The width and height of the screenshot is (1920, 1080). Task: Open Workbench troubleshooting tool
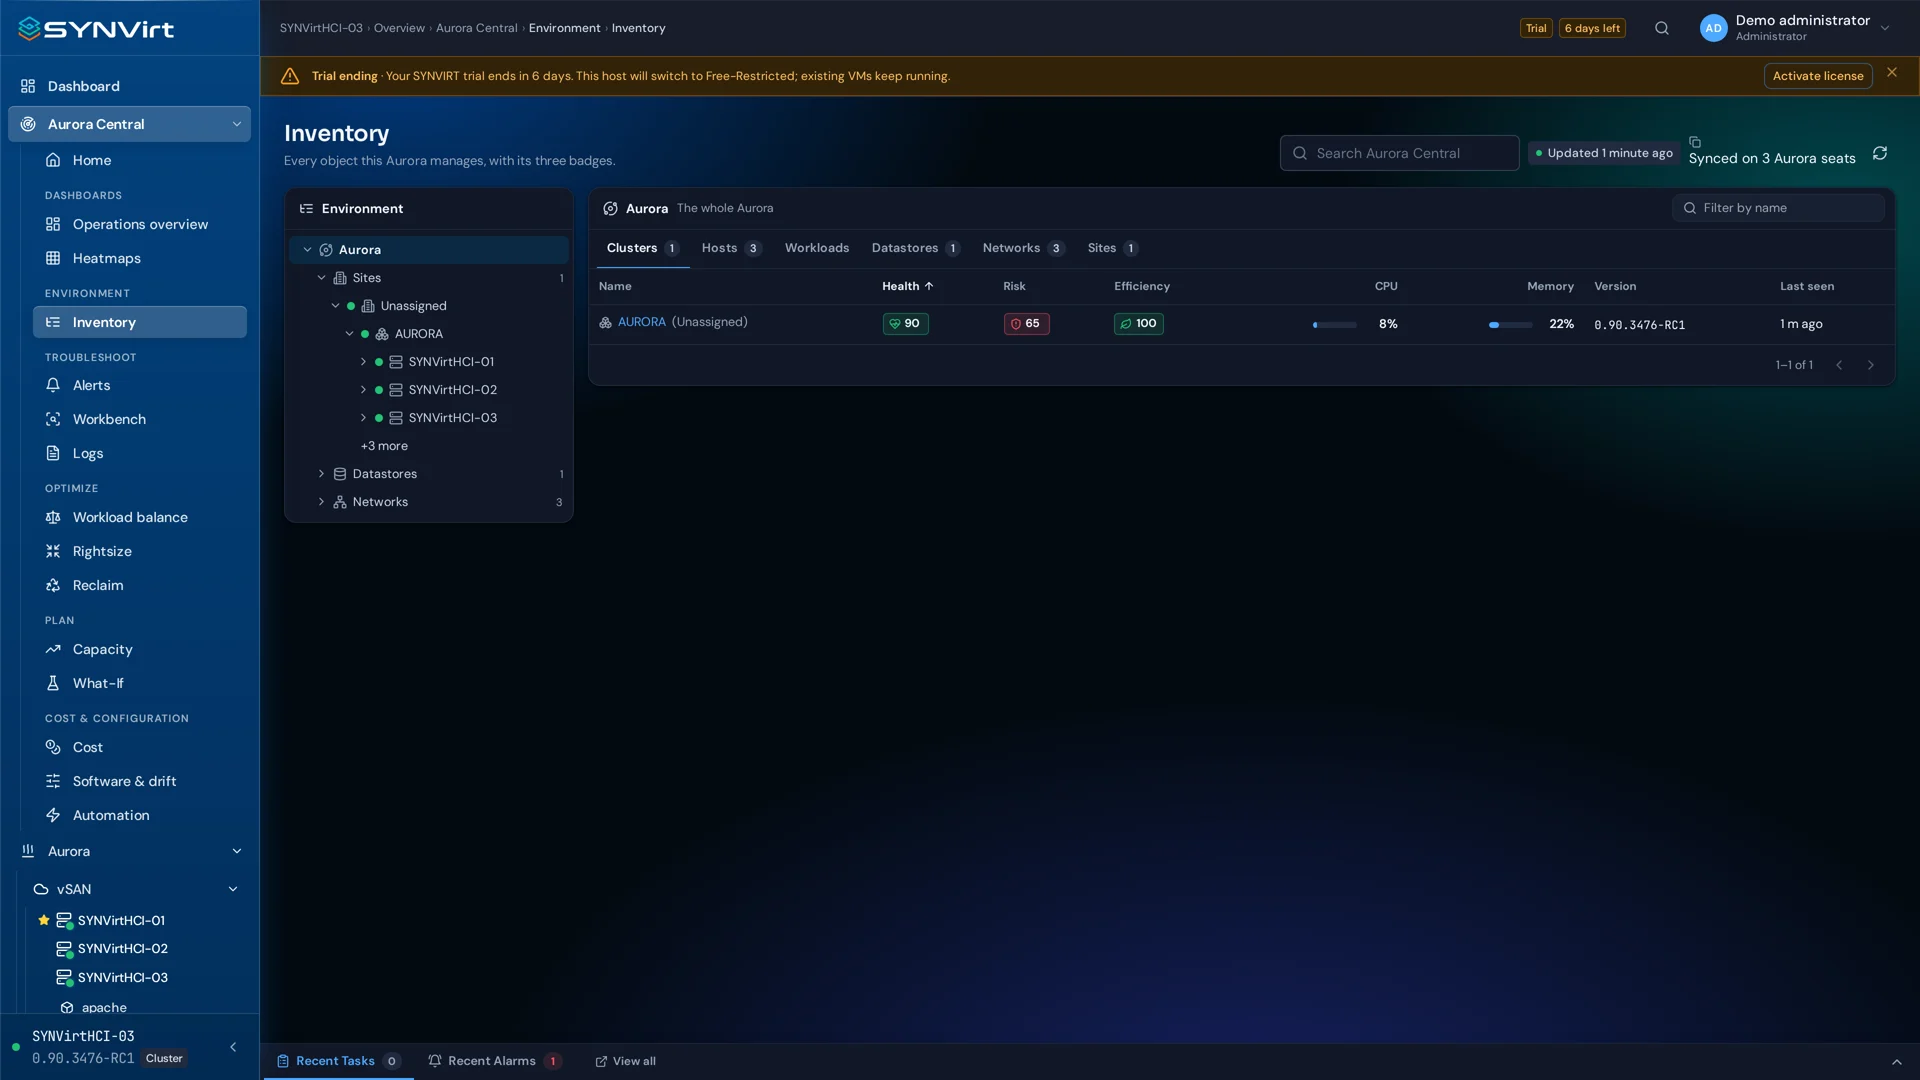point(140,419)
